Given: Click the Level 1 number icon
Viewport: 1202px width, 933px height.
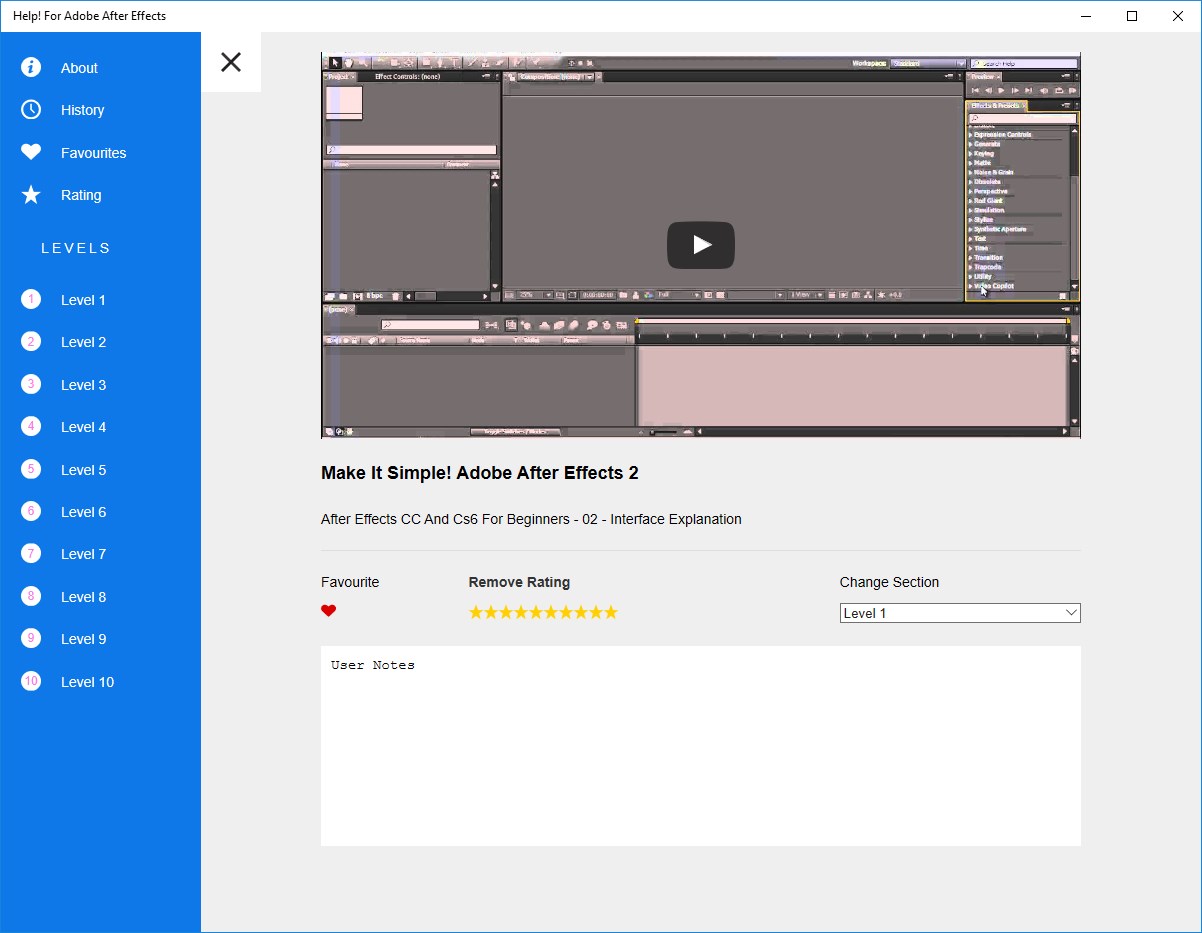Looking at the screenshot, I should 31,299.
